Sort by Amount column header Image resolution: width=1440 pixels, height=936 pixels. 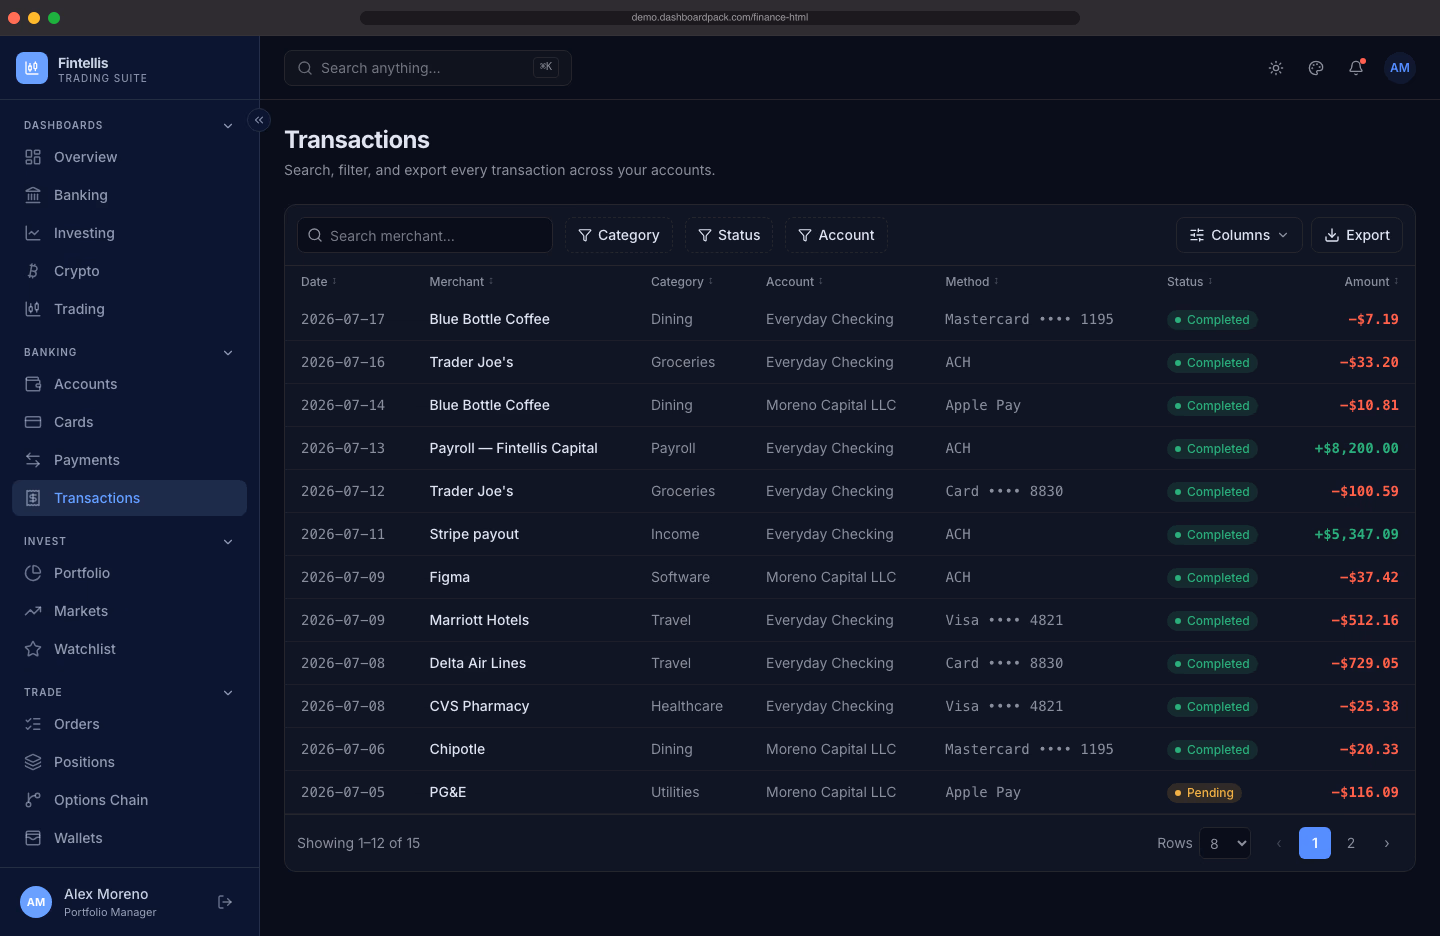coord(1371,282)
